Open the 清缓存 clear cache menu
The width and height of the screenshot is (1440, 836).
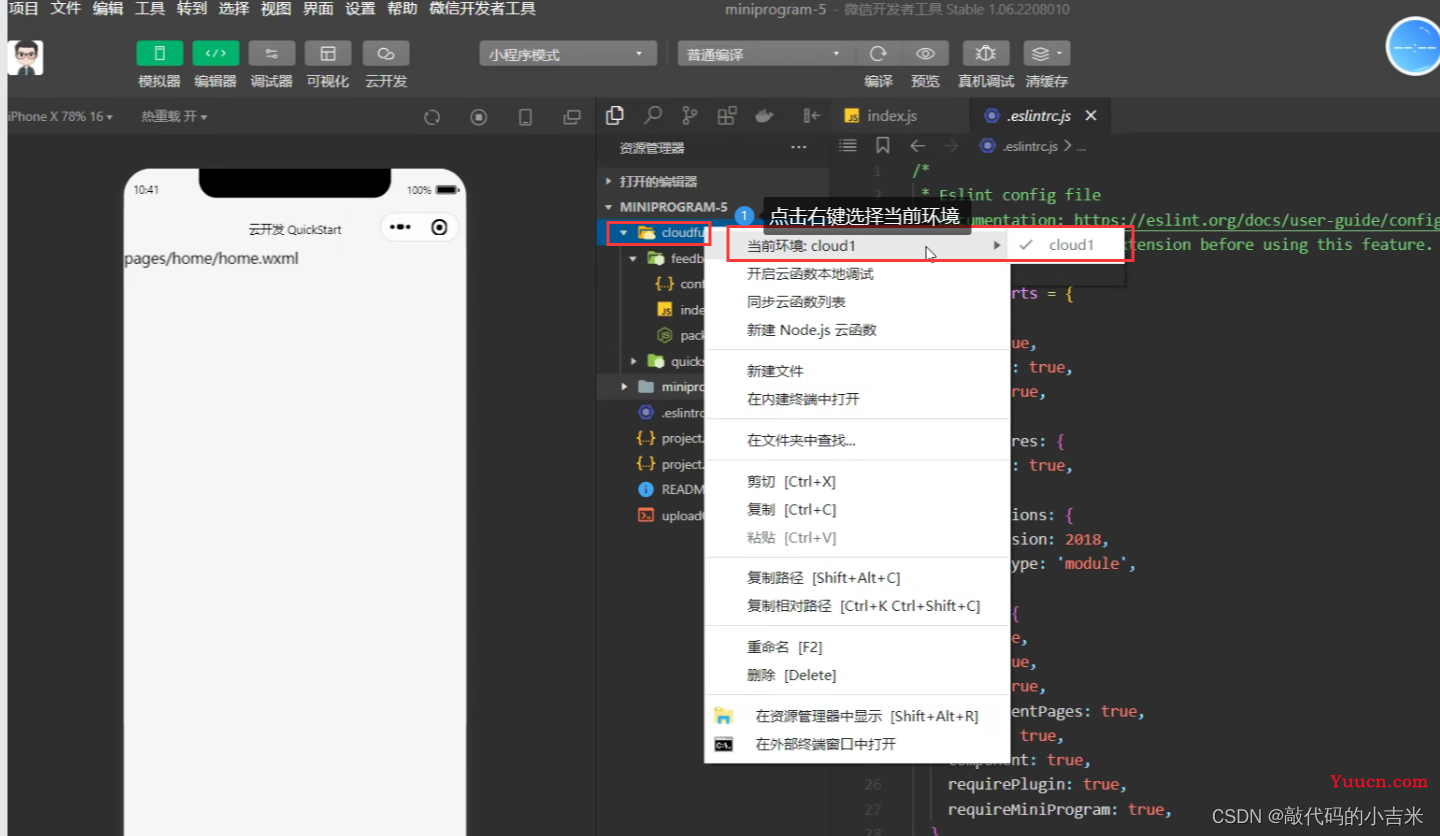1047,53
